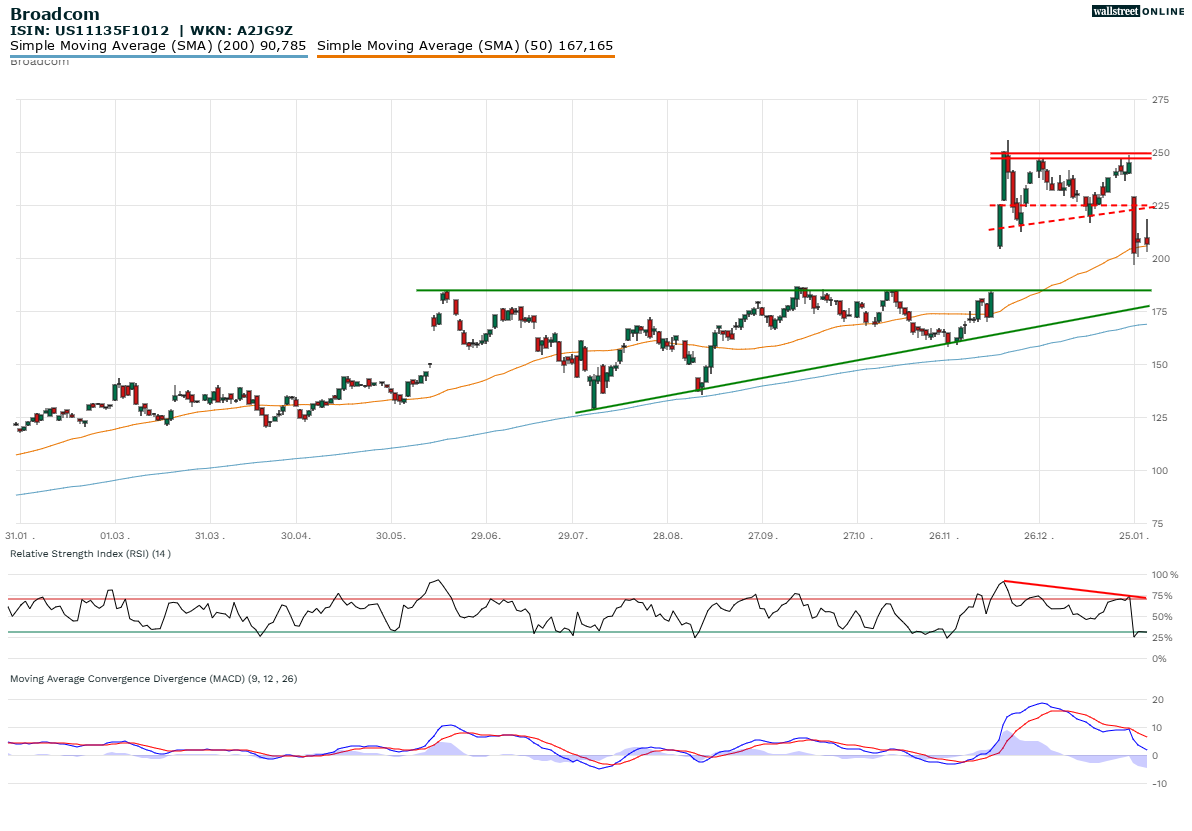
Task: Click the 27.10. date axis label
Action: pyautogui.click(x=857, y=535)
